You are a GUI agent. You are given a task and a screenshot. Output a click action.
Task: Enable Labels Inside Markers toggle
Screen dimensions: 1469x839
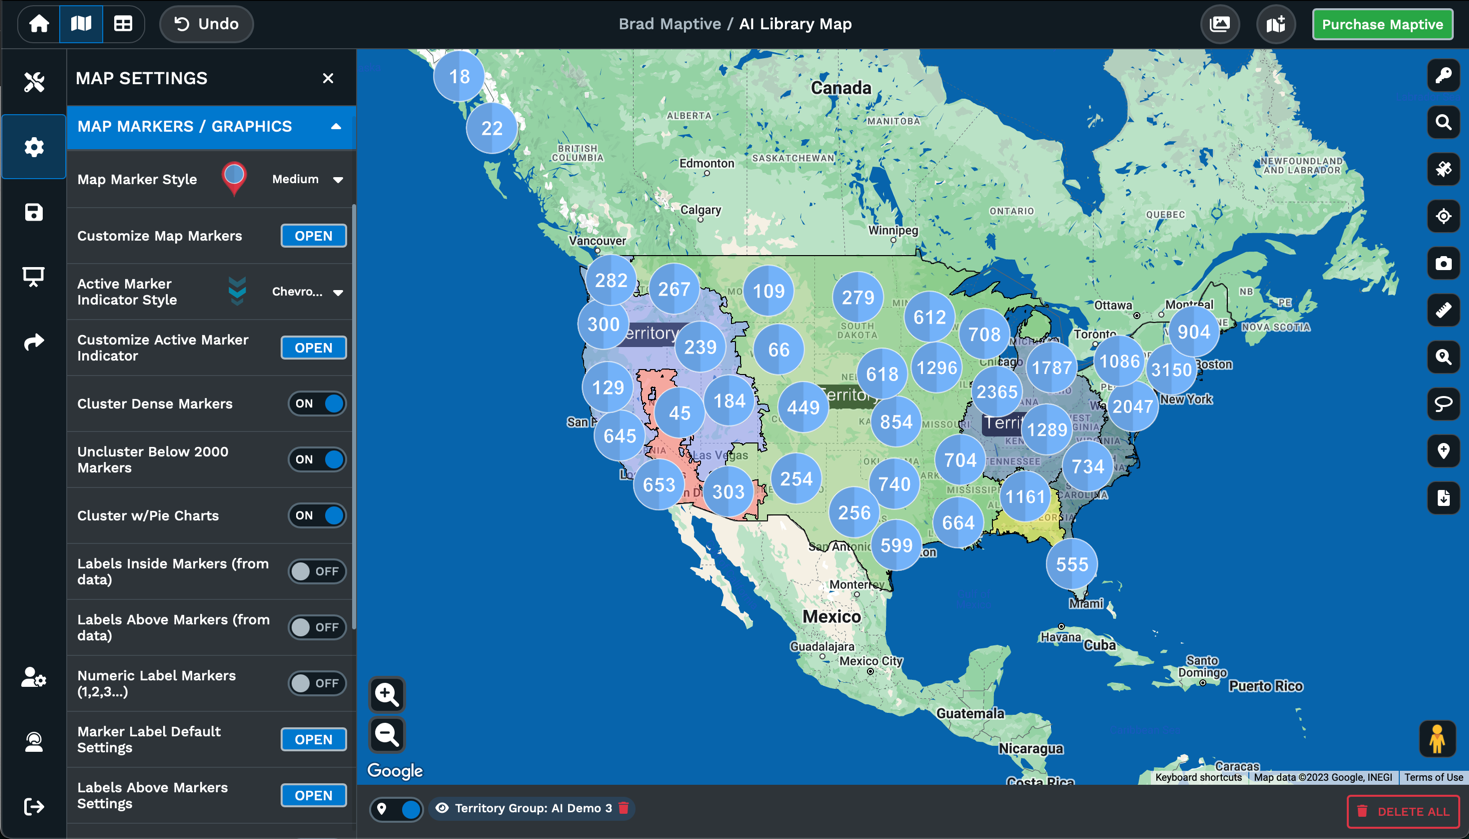point(317,572)
